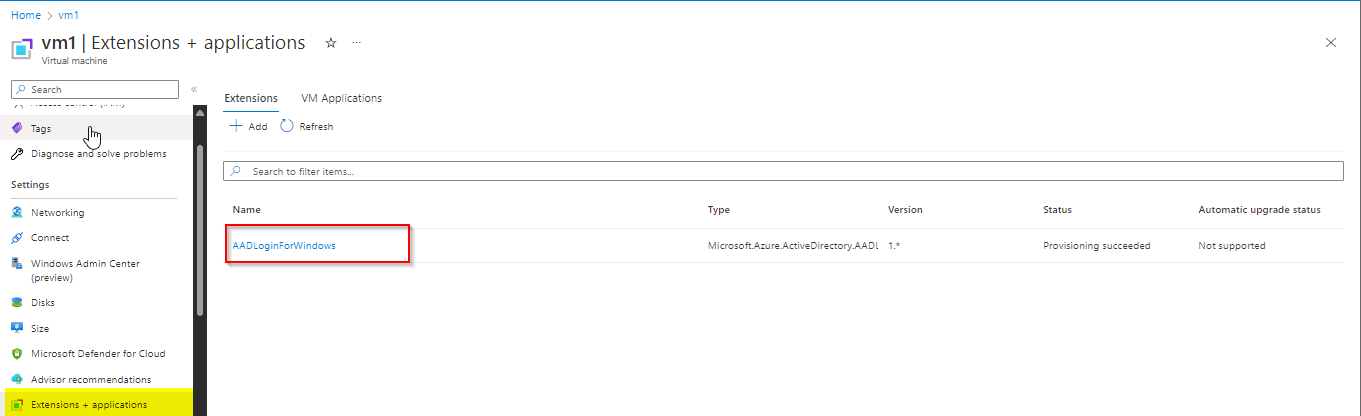Focus the Search to filter items field

[x=783, y=171]
